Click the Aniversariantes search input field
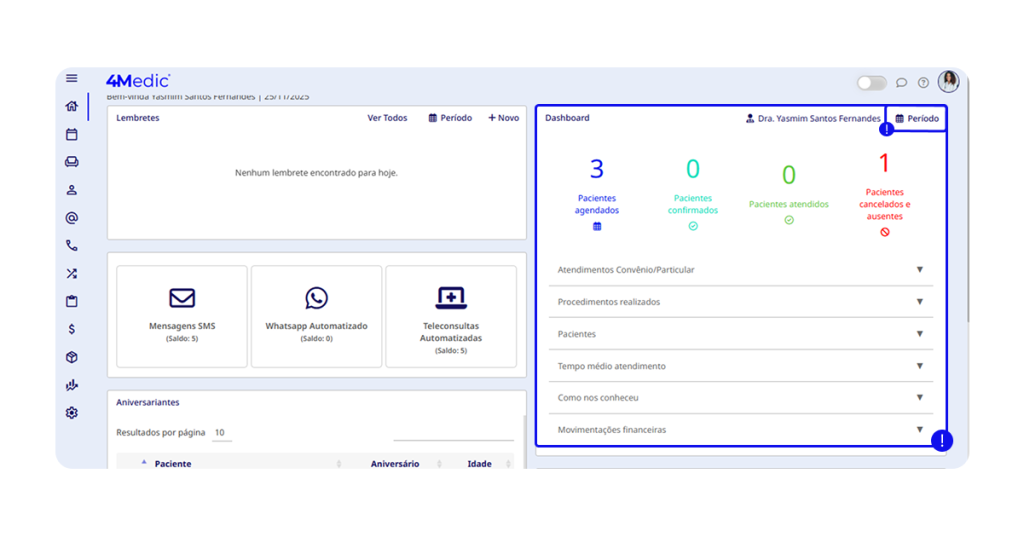The width and height of the screenshot is (1024, 537). pyautogui.click(x=453, y=432)
